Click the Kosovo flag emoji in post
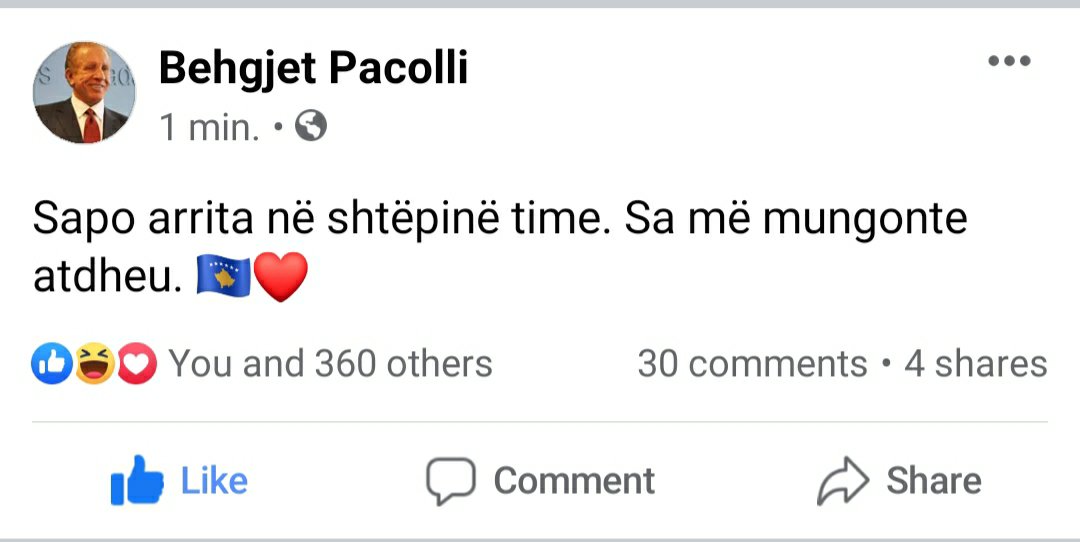Image resolution: width=1080 pixels, height=542 pixels. (x=223, y=277)
